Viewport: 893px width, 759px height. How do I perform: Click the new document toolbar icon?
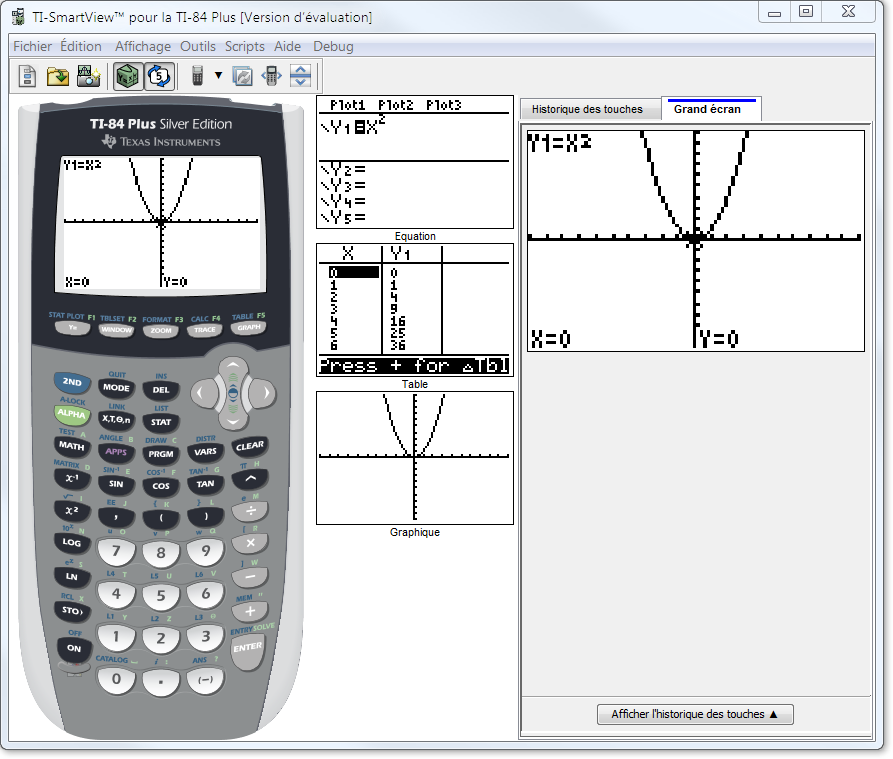click(x=27, y=76)
